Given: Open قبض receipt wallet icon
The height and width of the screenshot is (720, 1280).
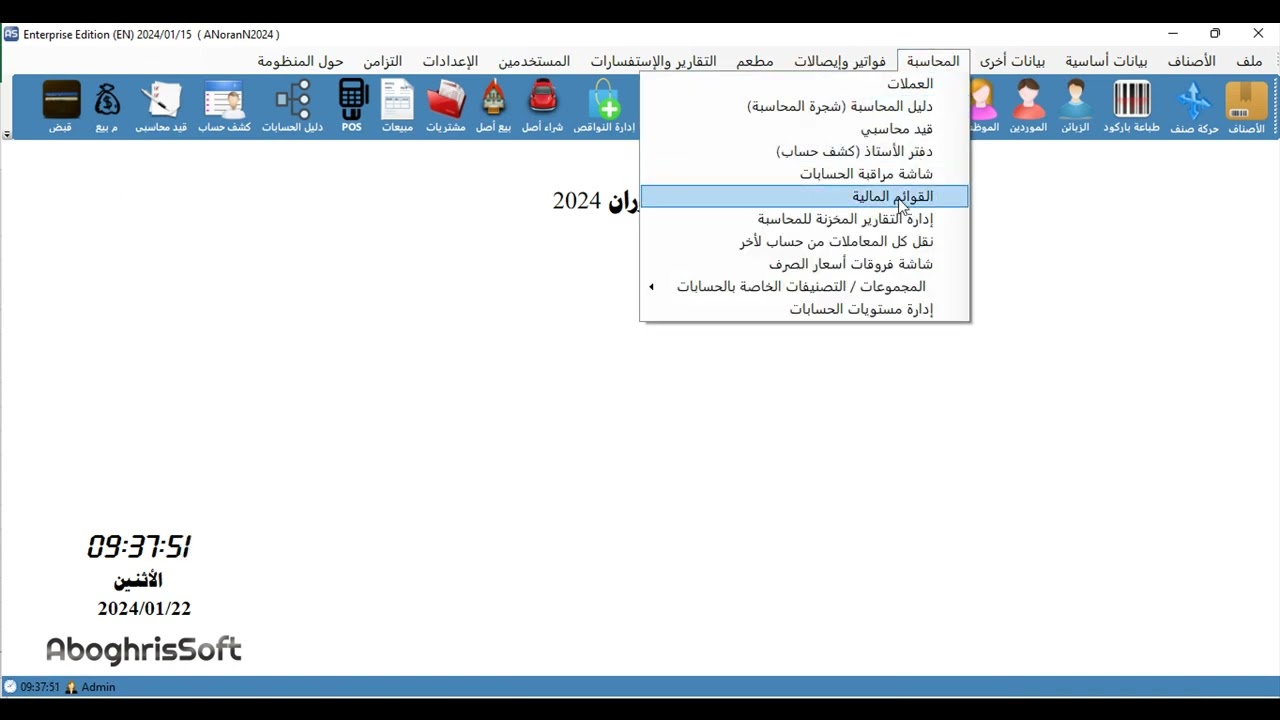Looking at the screenshot, I should (61, 107).
